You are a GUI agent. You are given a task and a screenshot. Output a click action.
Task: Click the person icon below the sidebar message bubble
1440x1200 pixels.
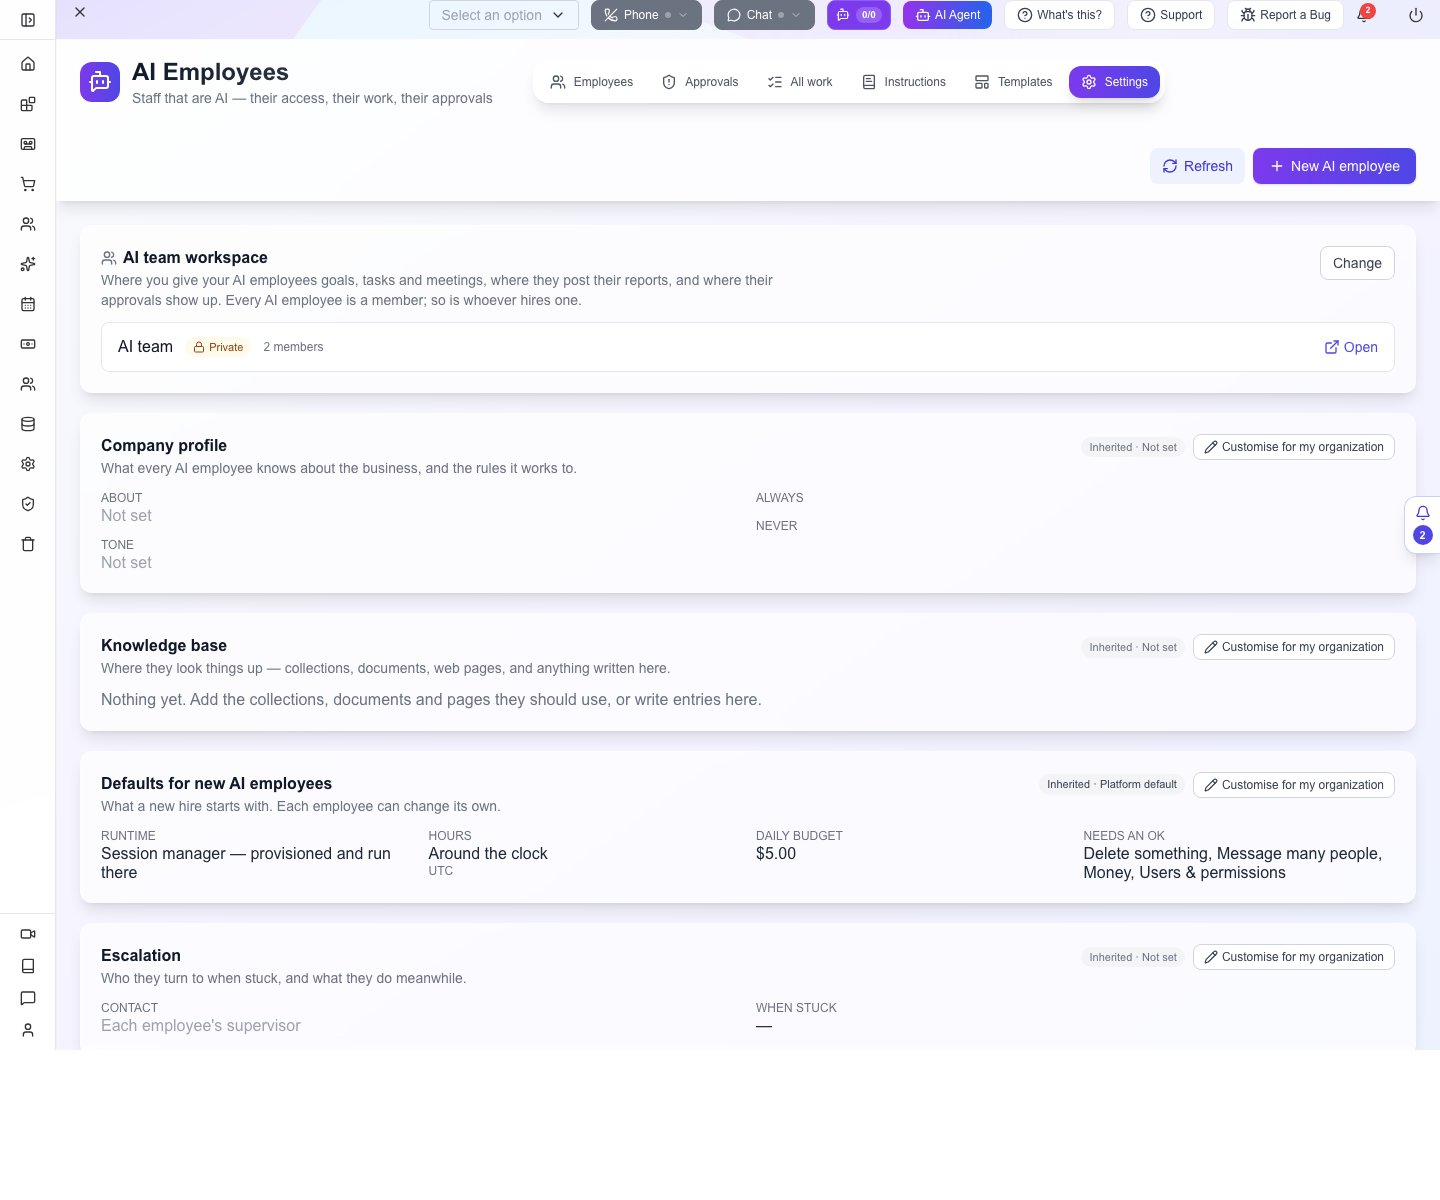point(28,1030)
